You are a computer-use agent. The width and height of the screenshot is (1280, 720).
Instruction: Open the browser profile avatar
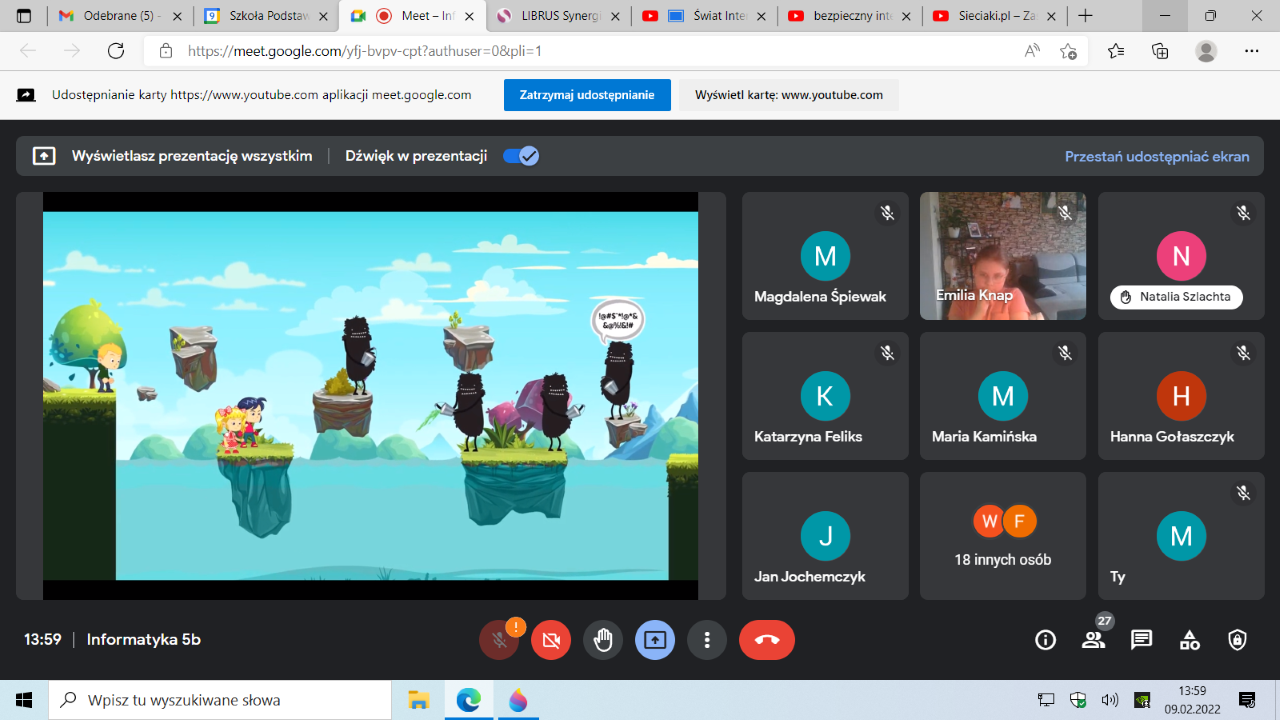pos(1206,51)
